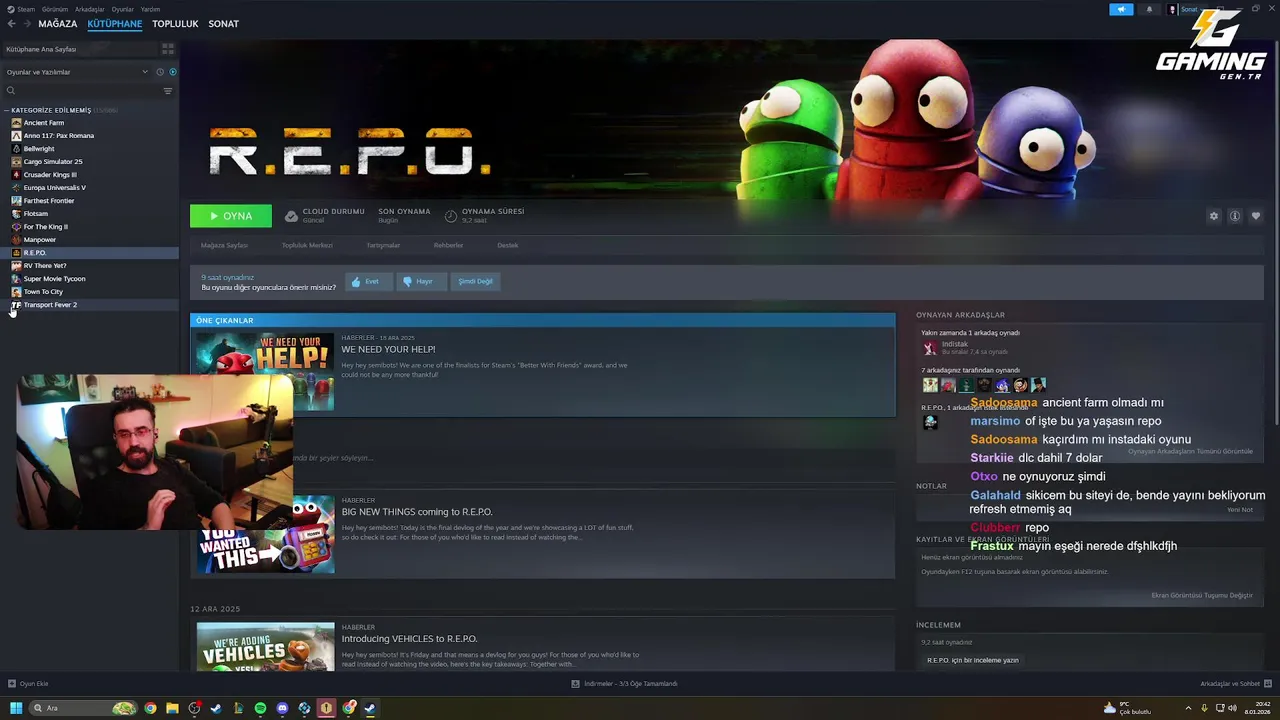Click the Indistak friend avatar
1280x720 pixels.
click(x=930, y=348)
